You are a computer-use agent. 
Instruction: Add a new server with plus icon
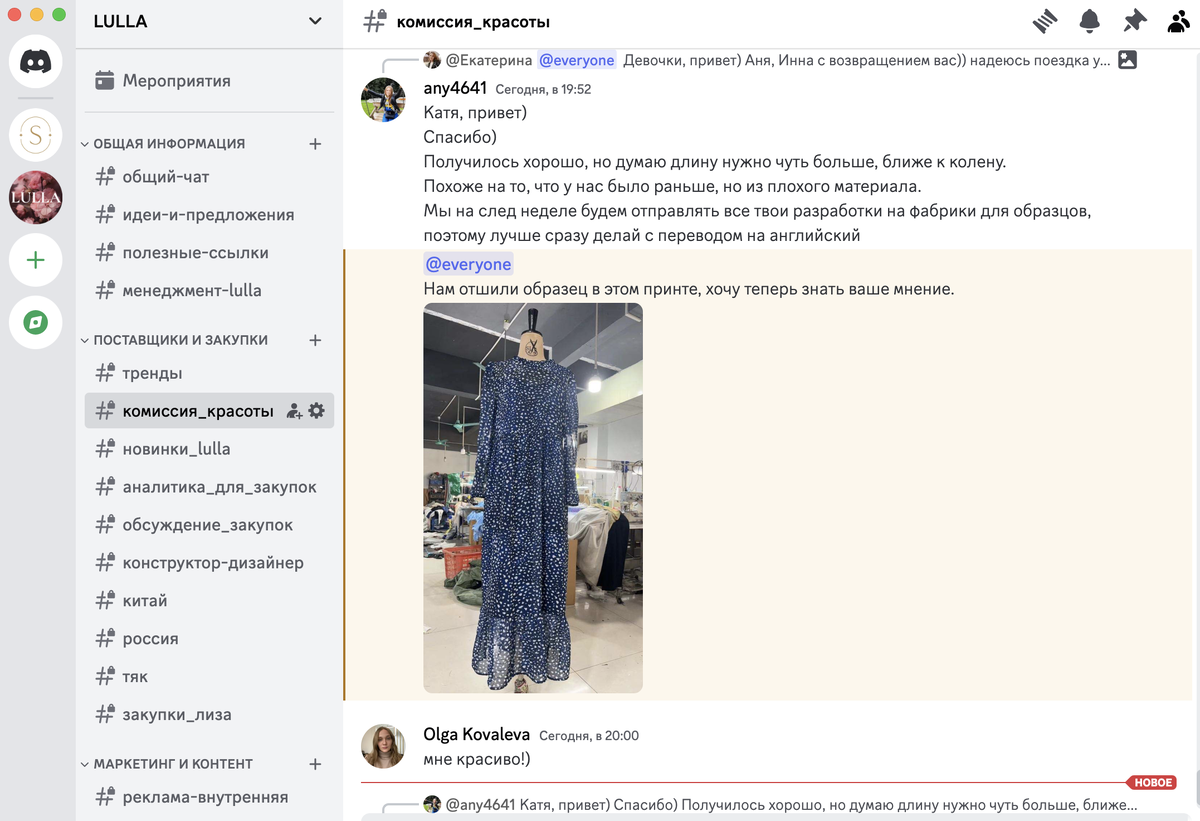tap(36, 260)
